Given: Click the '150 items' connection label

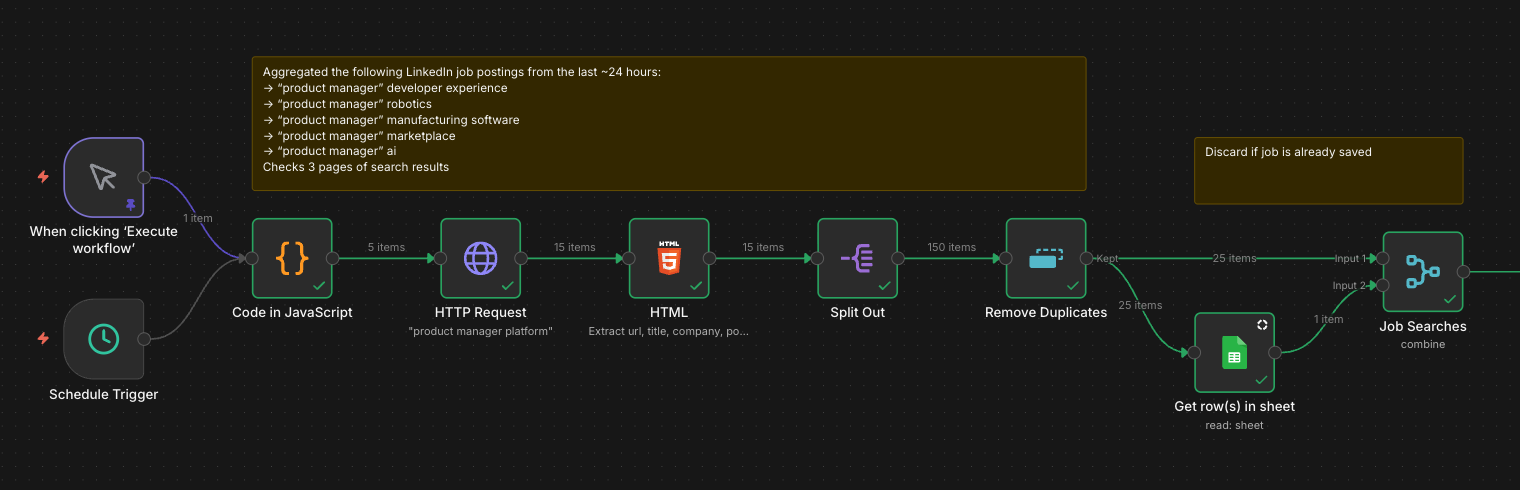Looking at the screenshot, I should 951,247.
